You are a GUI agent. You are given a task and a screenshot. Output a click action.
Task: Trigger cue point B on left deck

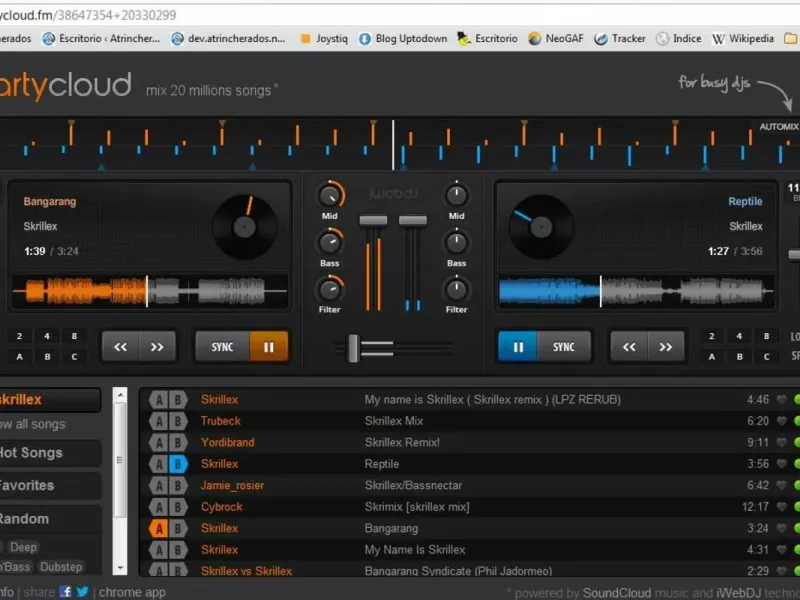[47, 357]
